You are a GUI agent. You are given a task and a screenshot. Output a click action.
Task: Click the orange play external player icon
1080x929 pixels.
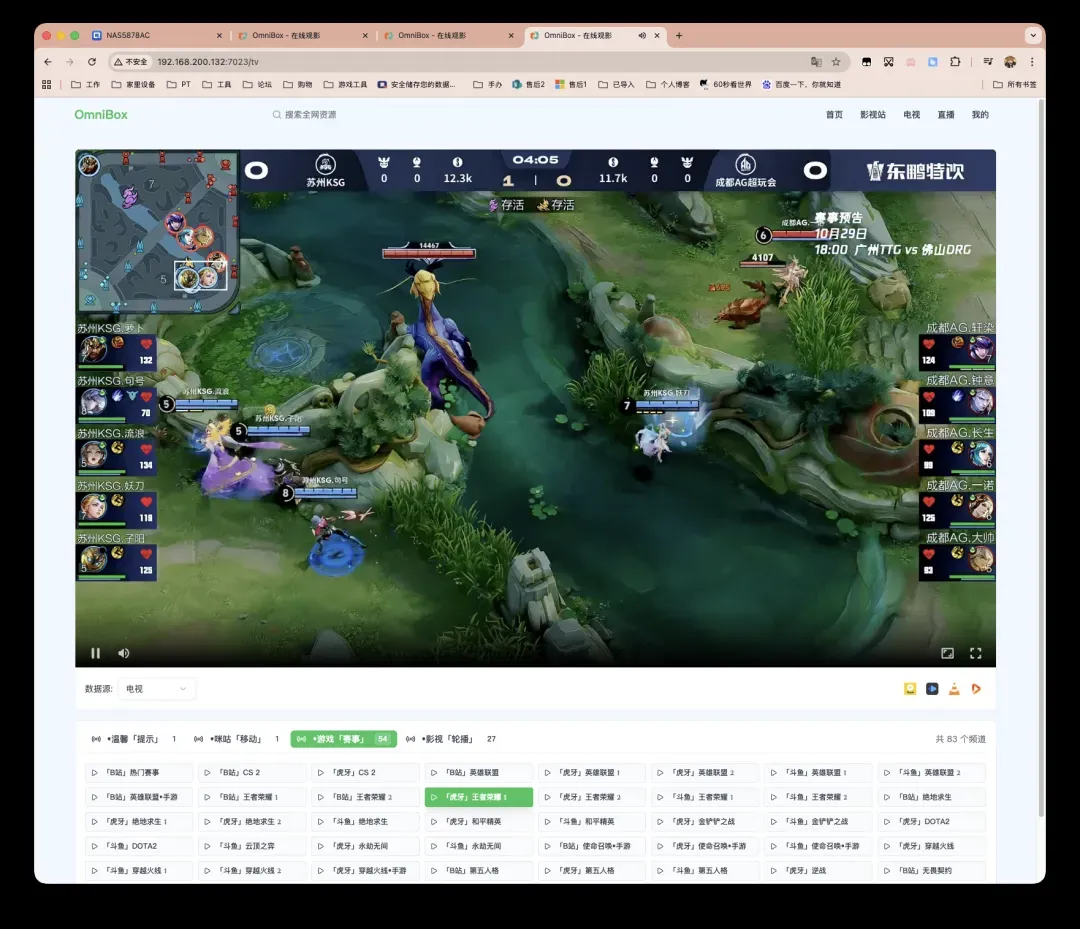pyautogui.click(x=976, y=689)
